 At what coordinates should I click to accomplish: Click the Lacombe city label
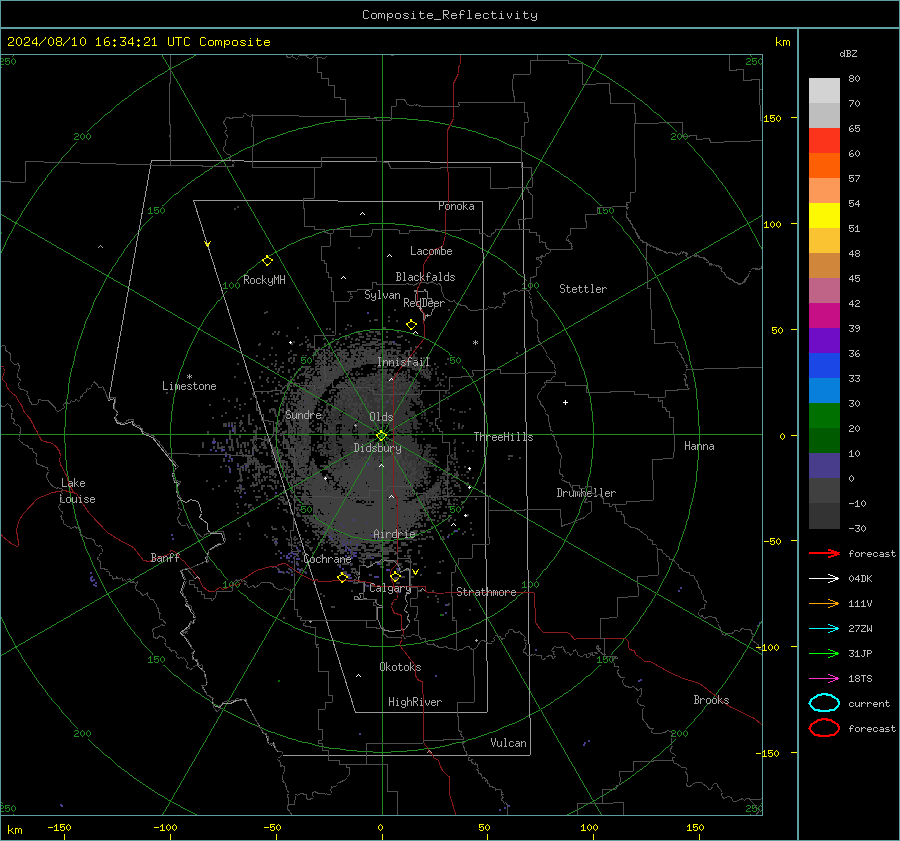point(431,251)
